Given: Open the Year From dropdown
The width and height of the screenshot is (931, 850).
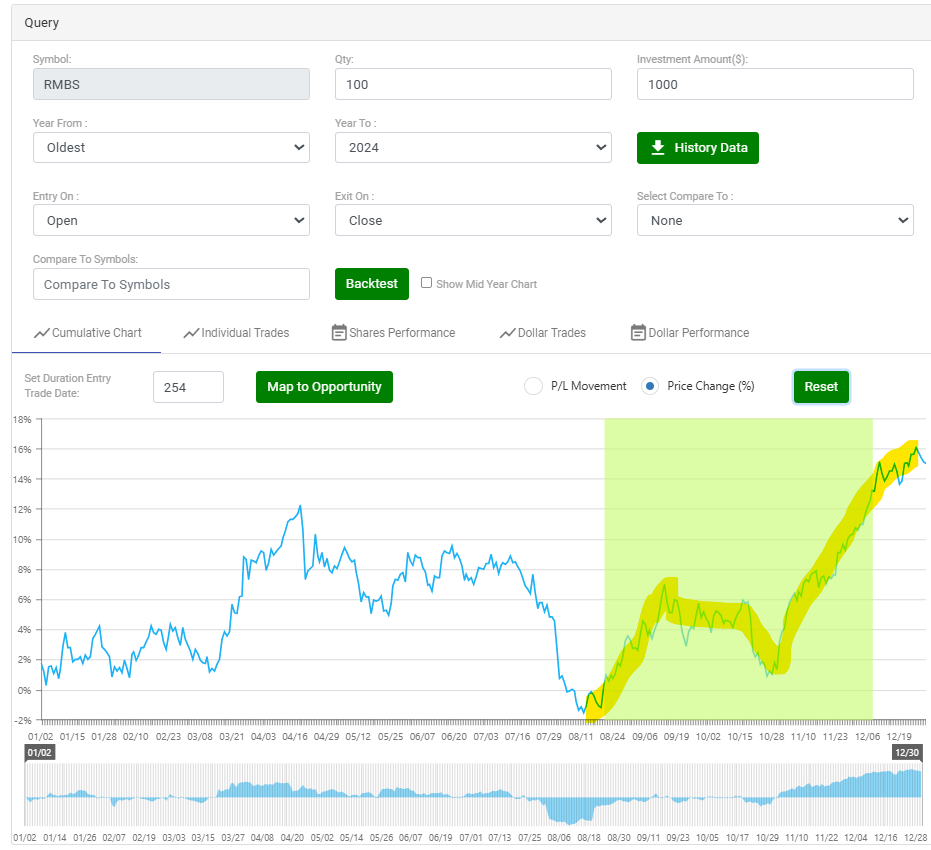Looking at the screenshot, I should tap(171, 147).
